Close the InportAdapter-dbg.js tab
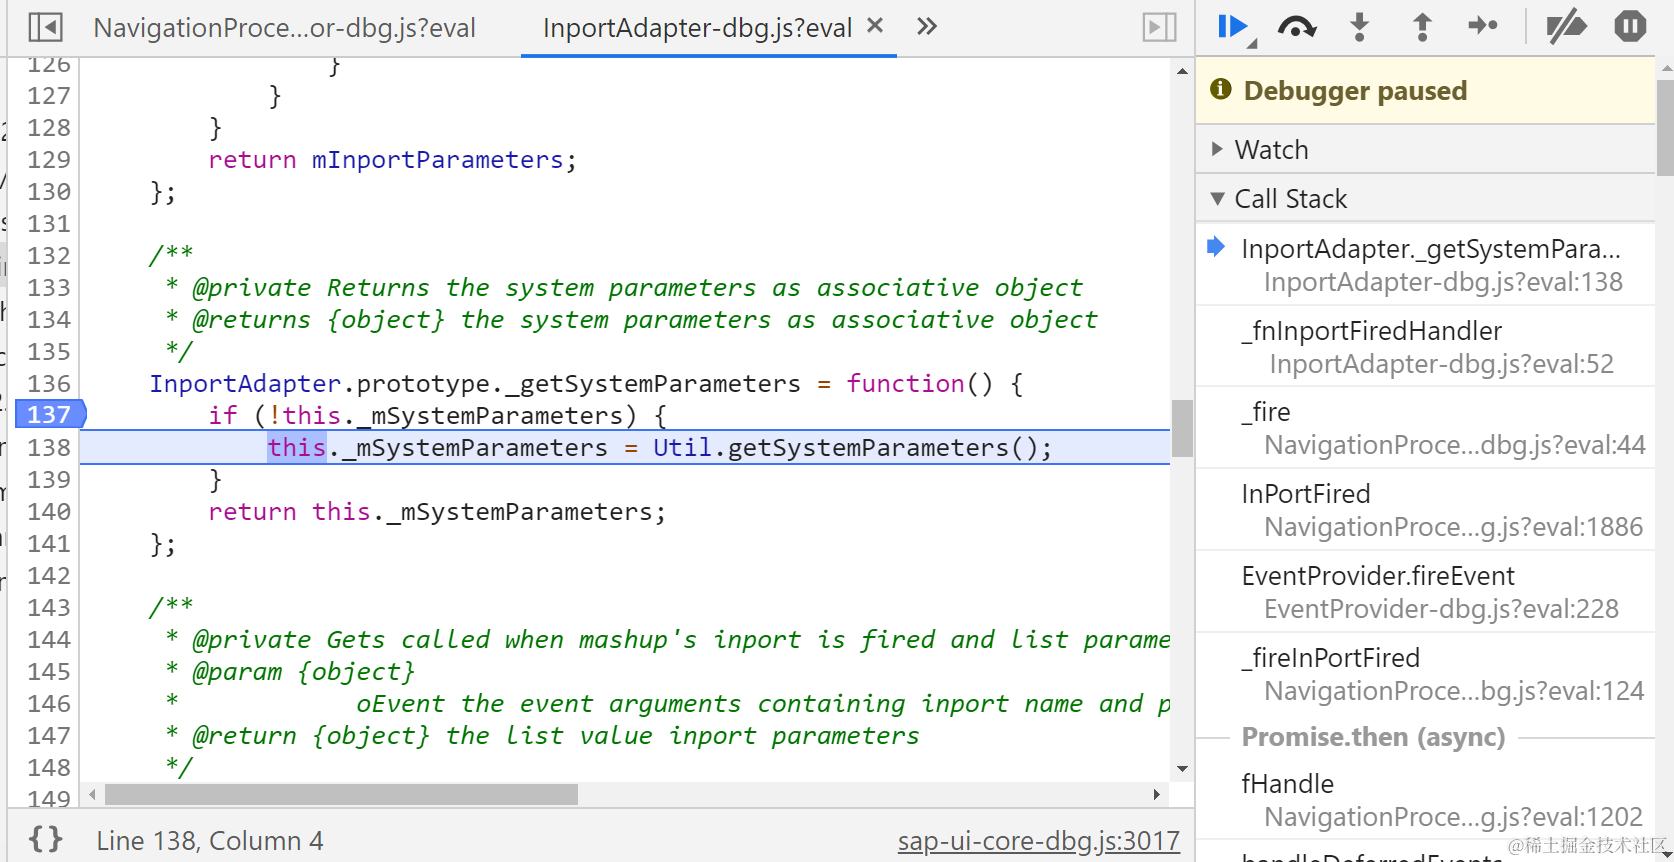 (875, 26)
